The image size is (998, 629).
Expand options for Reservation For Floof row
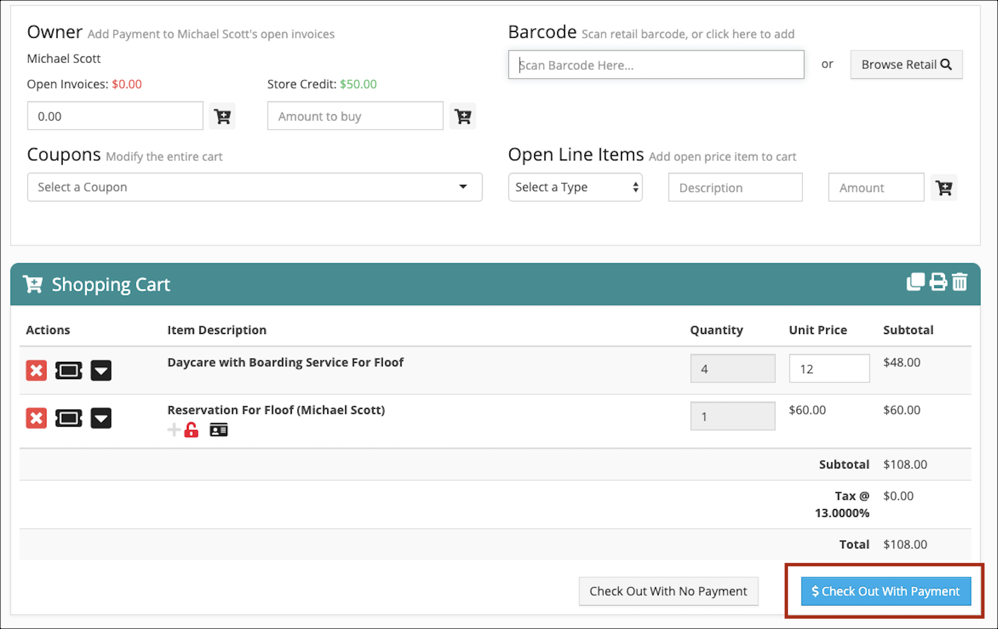click(101, 418)
